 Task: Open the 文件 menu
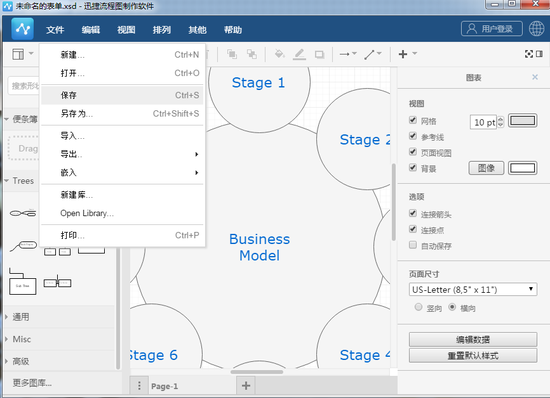point(55,30)
